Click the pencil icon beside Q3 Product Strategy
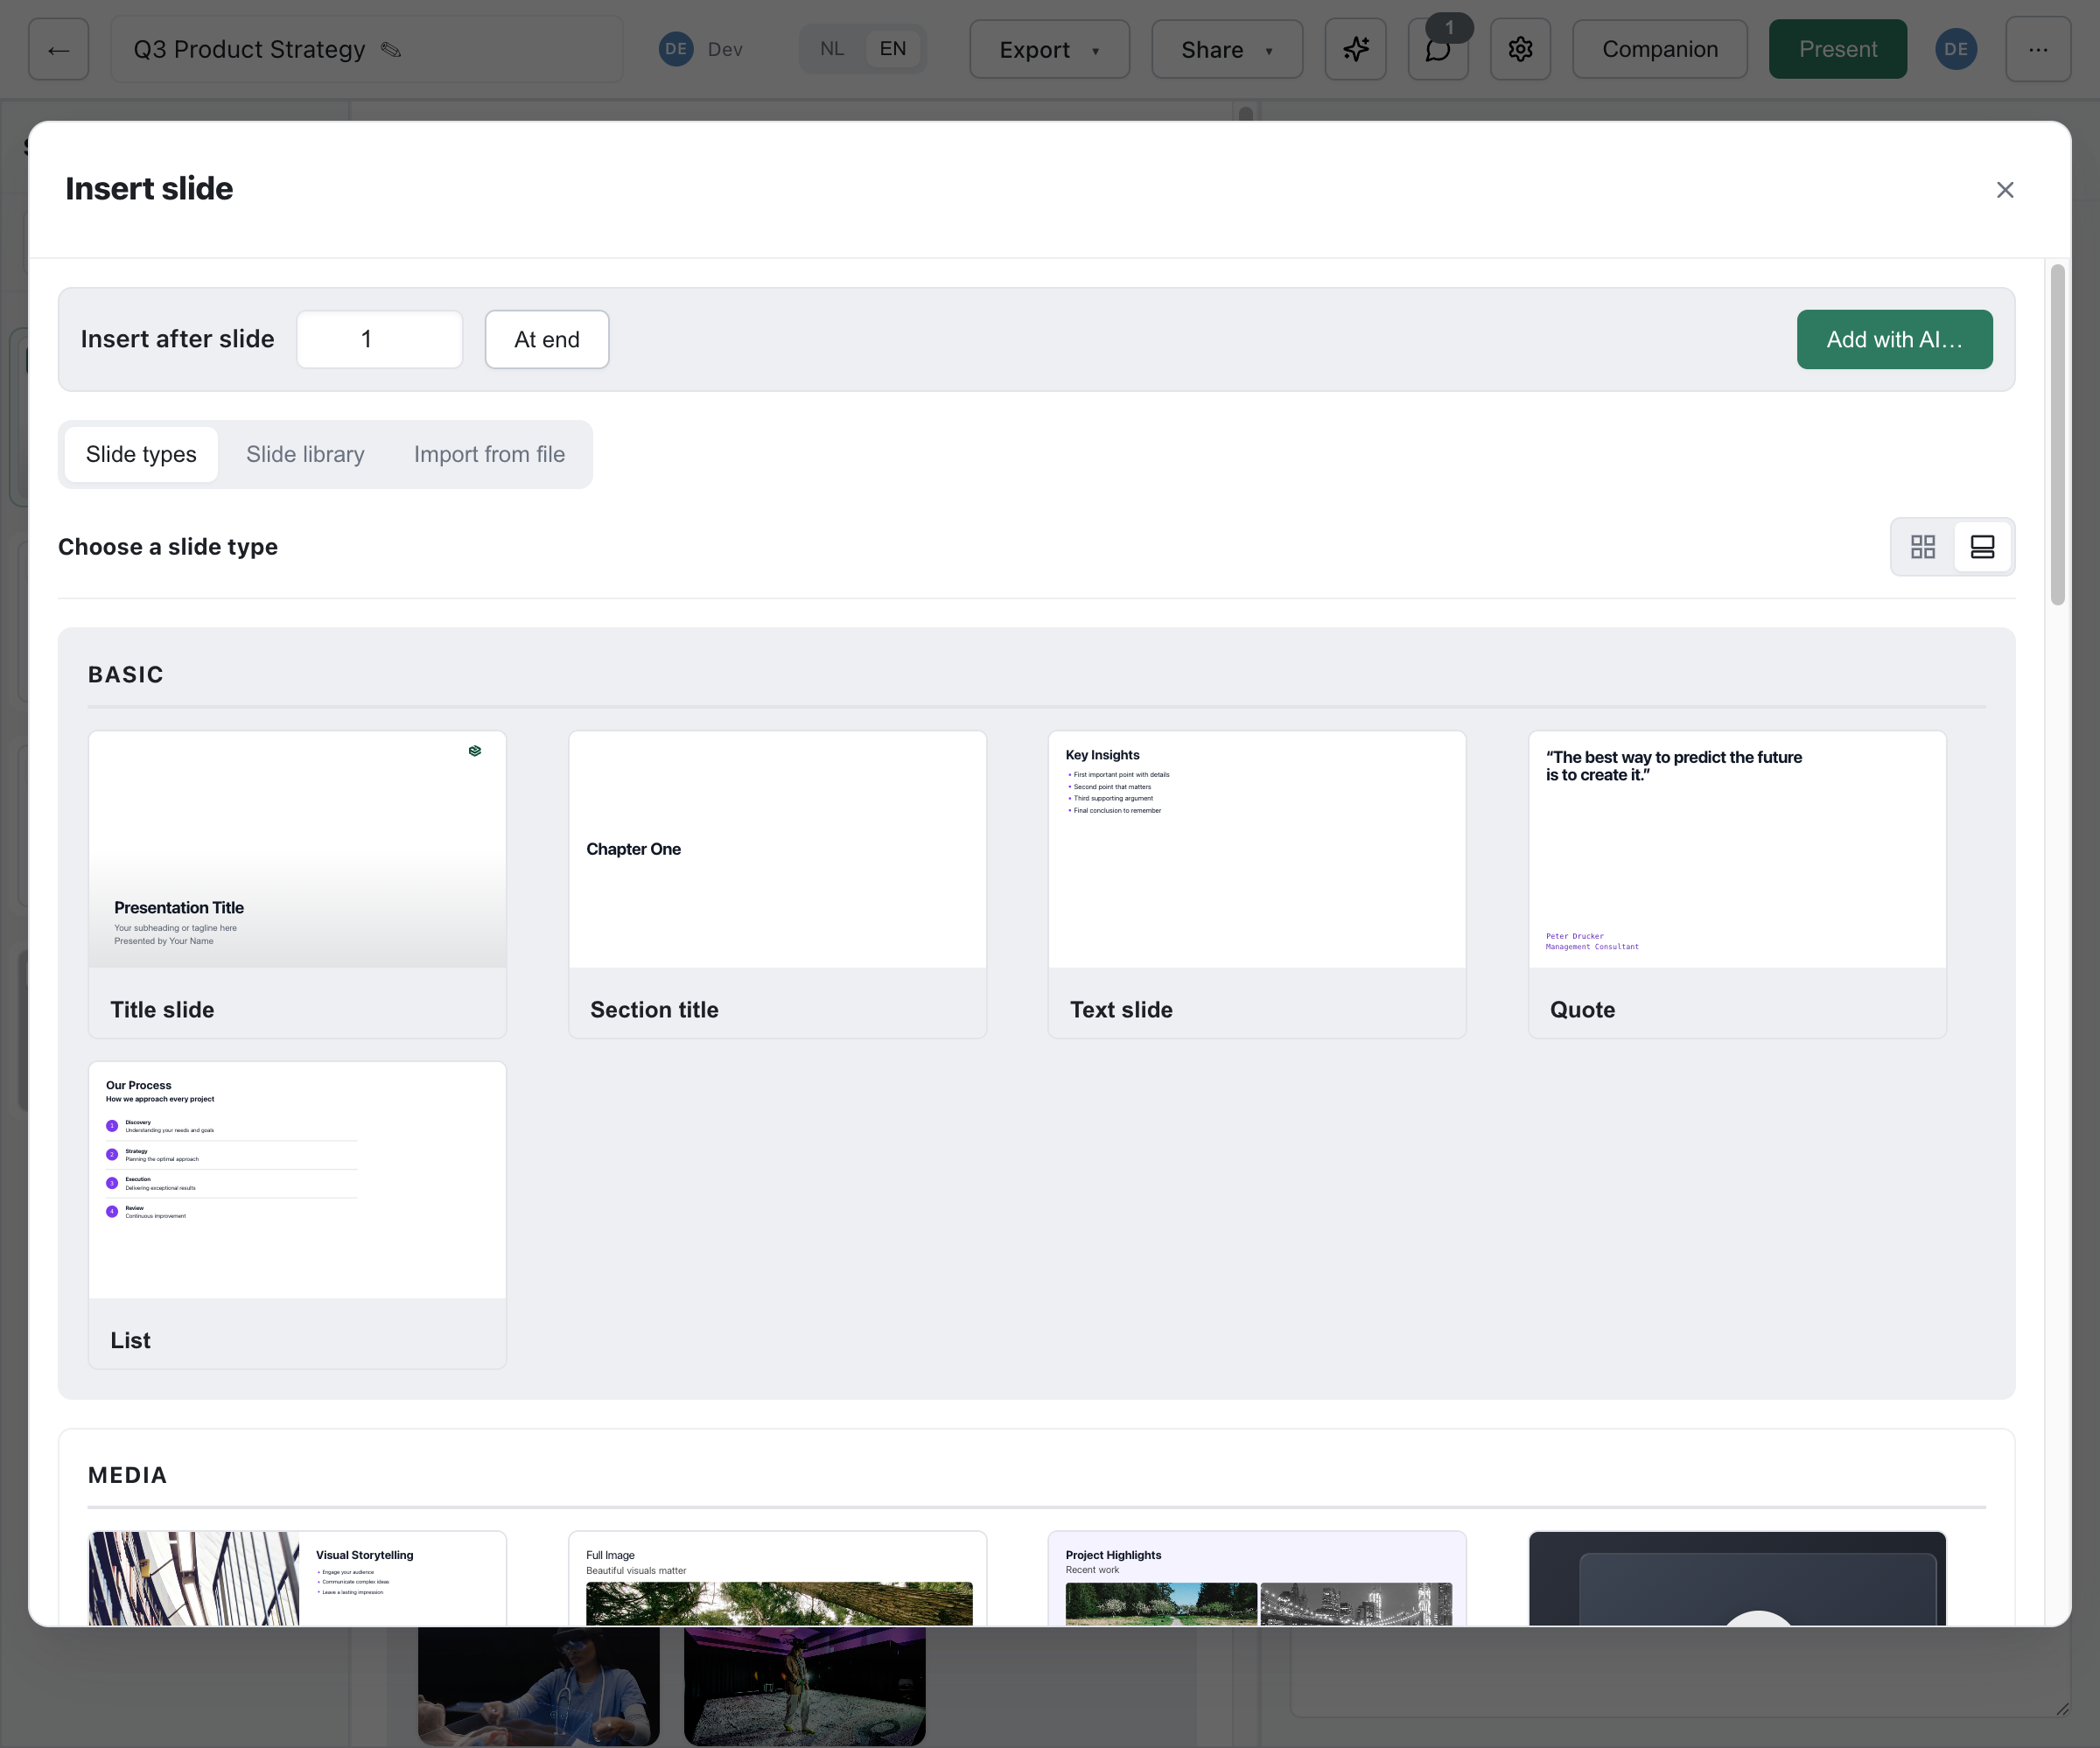Image resolution: width=2100 pixels, height=1748 pixels. pos(391,49)
